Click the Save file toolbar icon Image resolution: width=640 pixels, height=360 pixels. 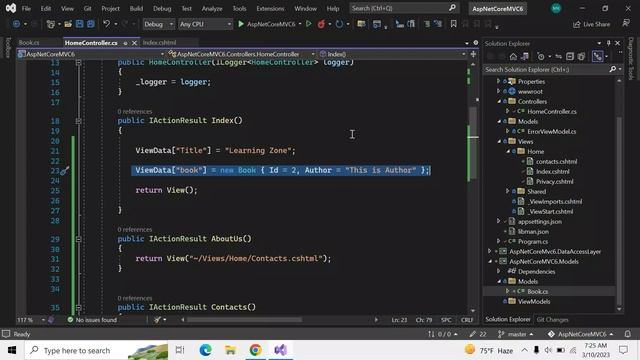click(79, 24)
